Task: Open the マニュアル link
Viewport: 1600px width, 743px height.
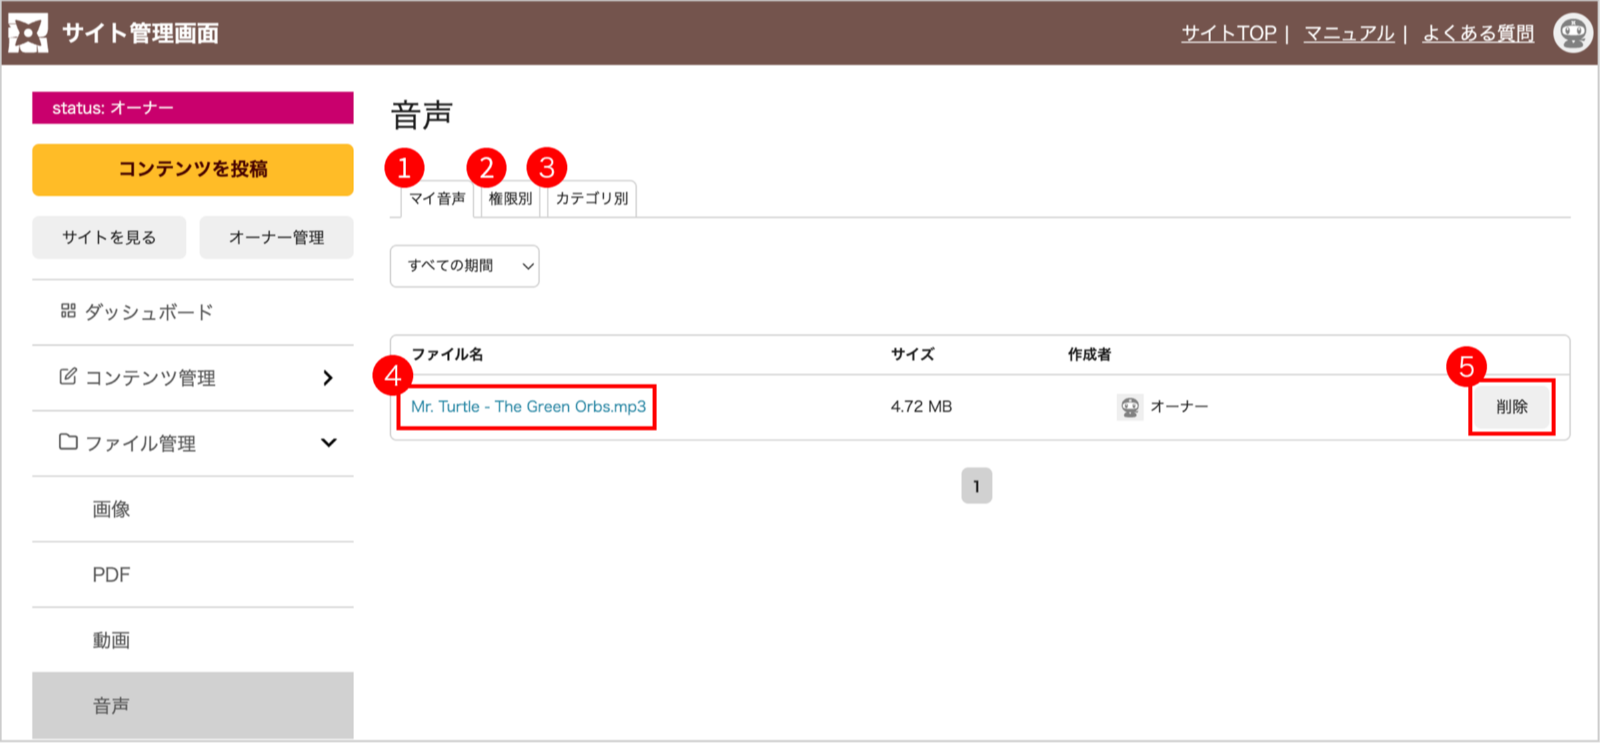Action: click(1349, 34)
